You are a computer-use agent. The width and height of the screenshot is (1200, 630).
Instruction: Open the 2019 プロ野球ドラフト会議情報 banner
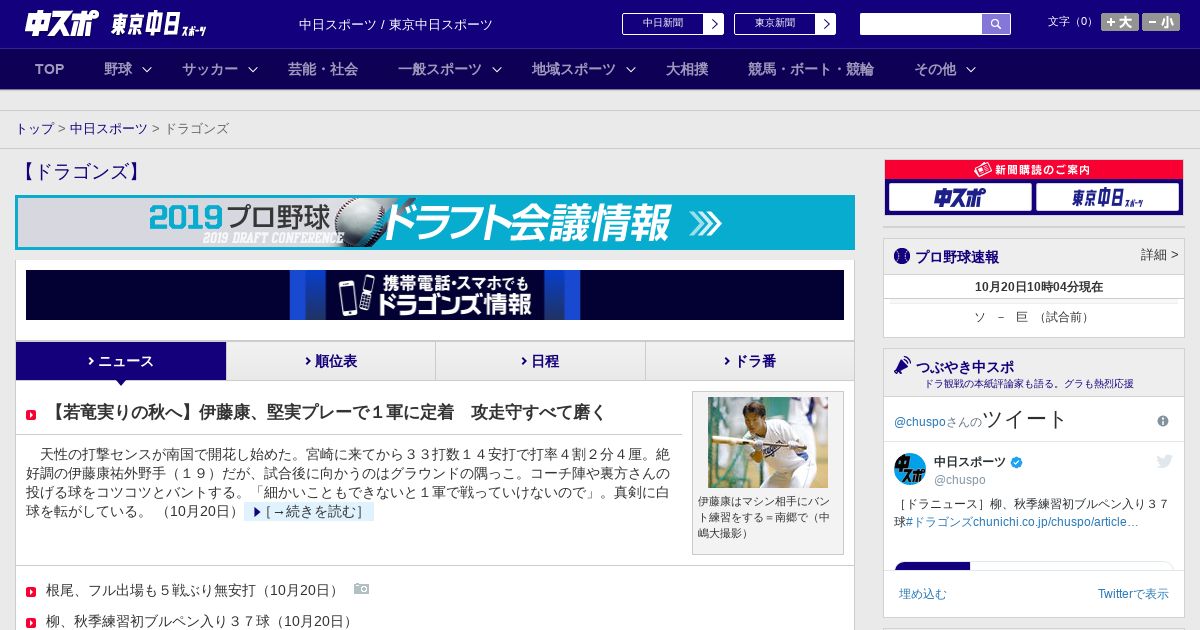coord(435,222)
